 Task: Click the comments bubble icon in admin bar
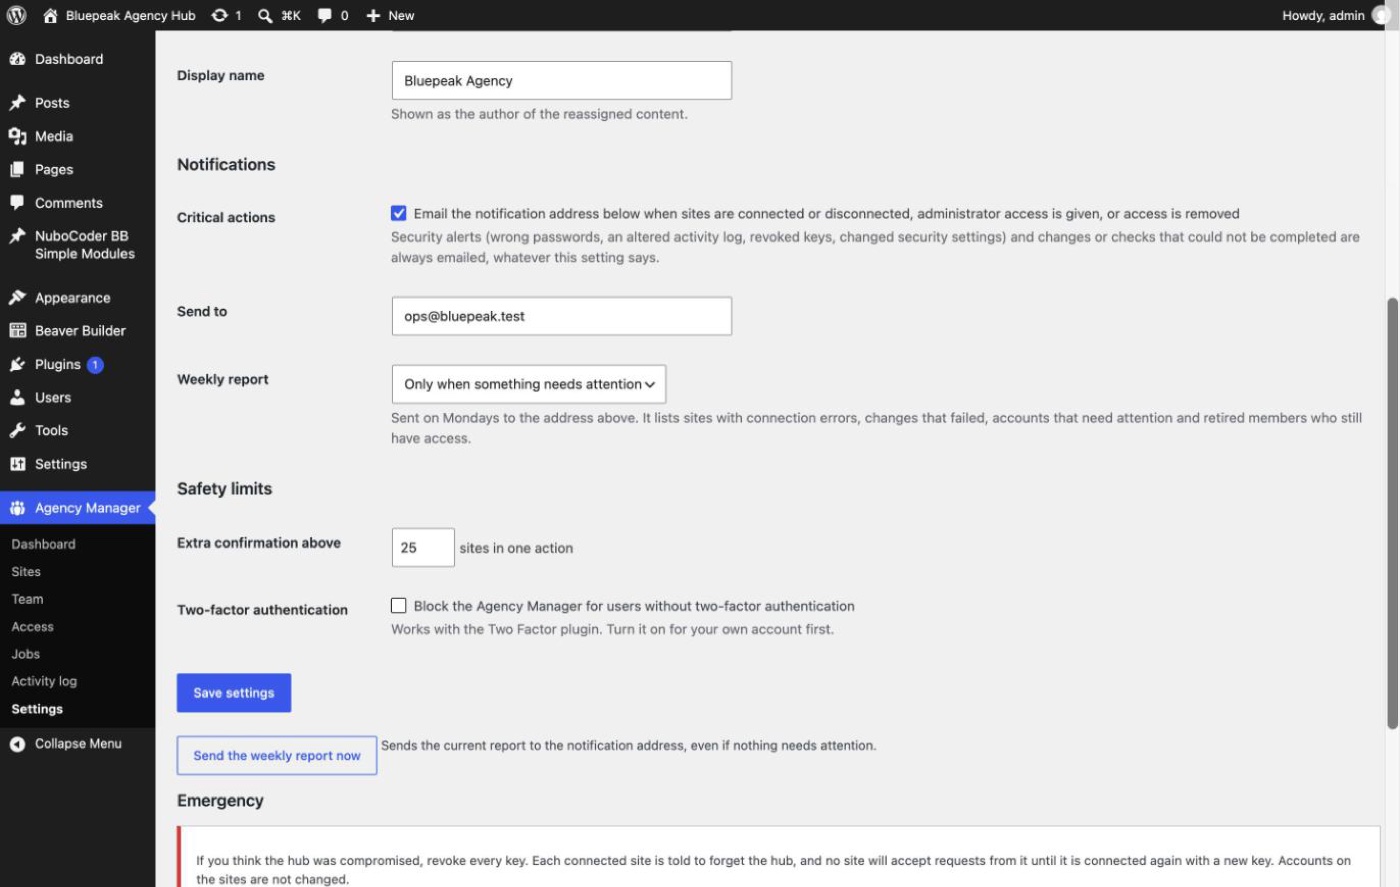click(x=324, y=15)
